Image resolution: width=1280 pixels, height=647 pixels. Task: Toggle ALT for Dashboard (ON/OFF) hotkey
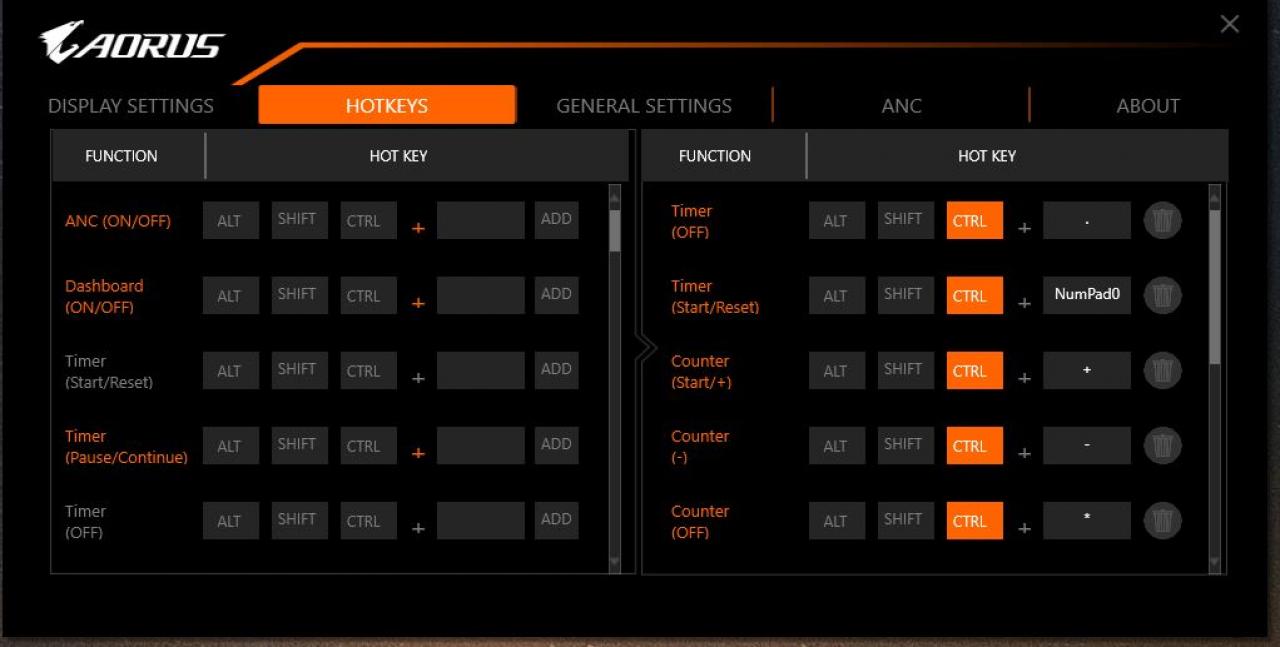point(230,296)
